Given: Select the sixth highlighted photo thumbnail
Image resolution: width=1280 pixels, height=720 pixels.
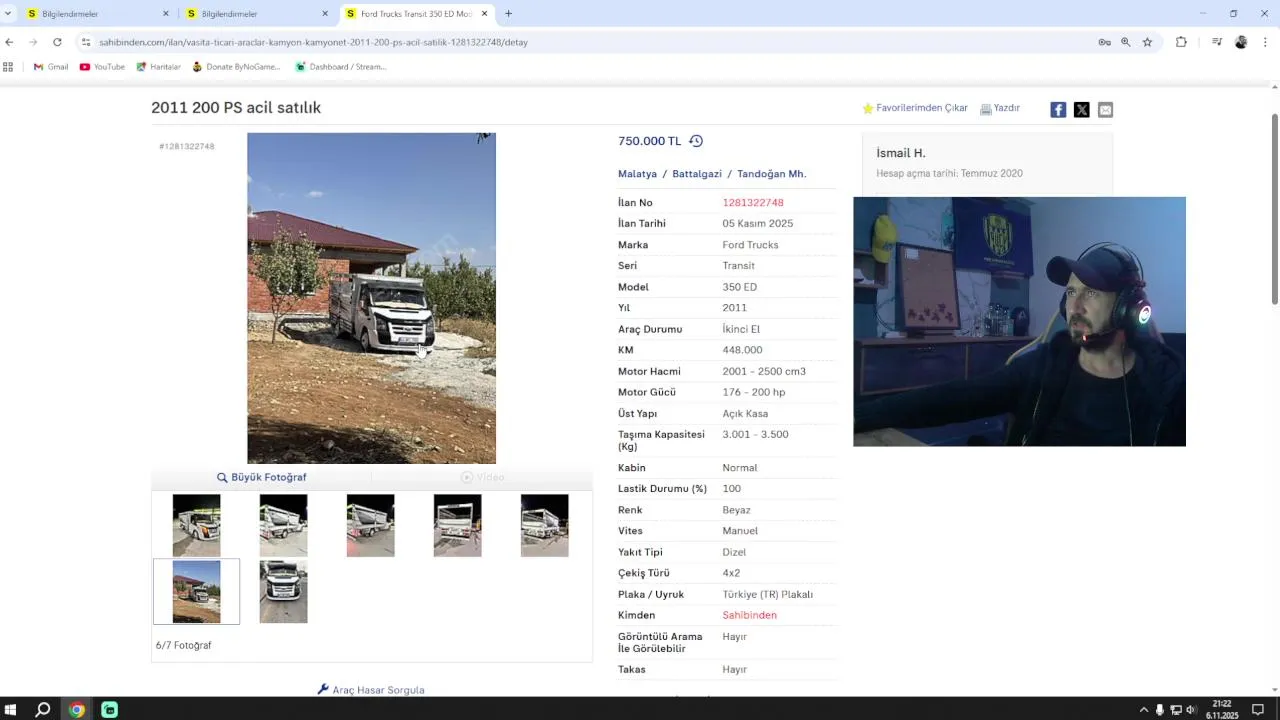Looking at the screenshot, I should (196, 591).
